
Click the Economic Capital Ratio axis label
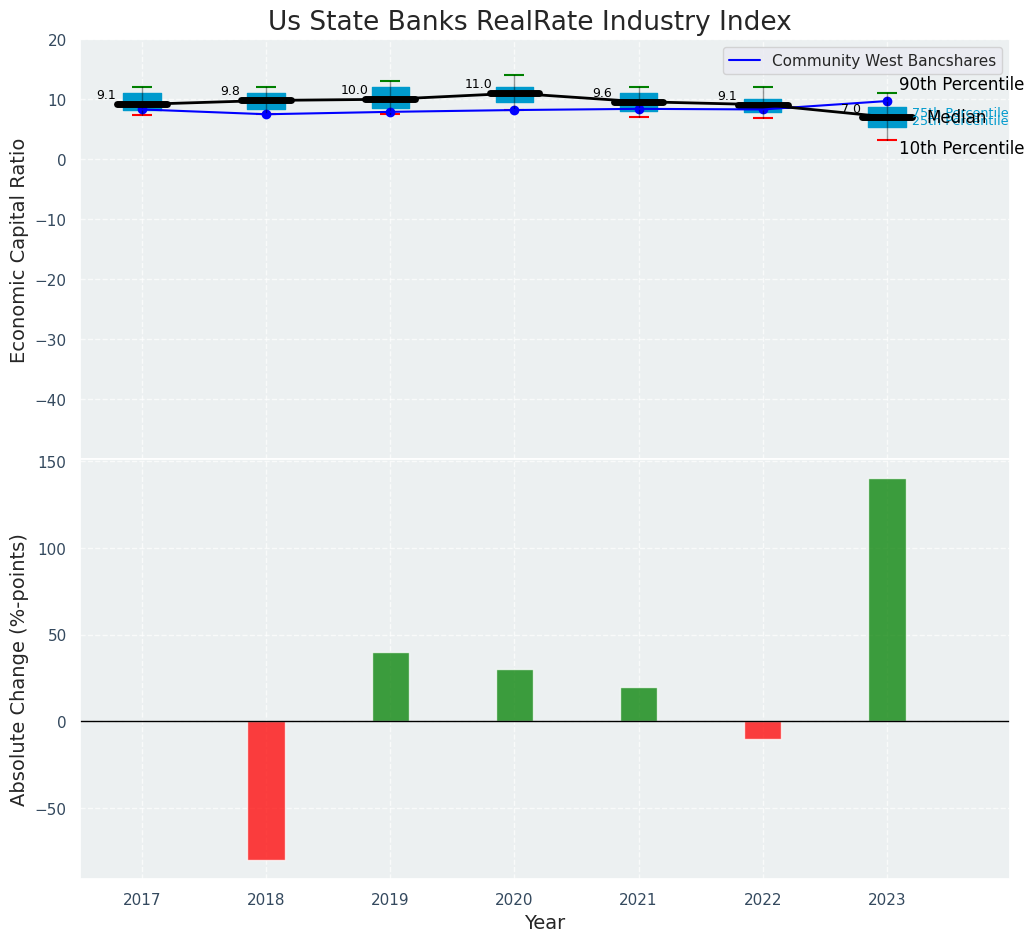coord(18,250)
